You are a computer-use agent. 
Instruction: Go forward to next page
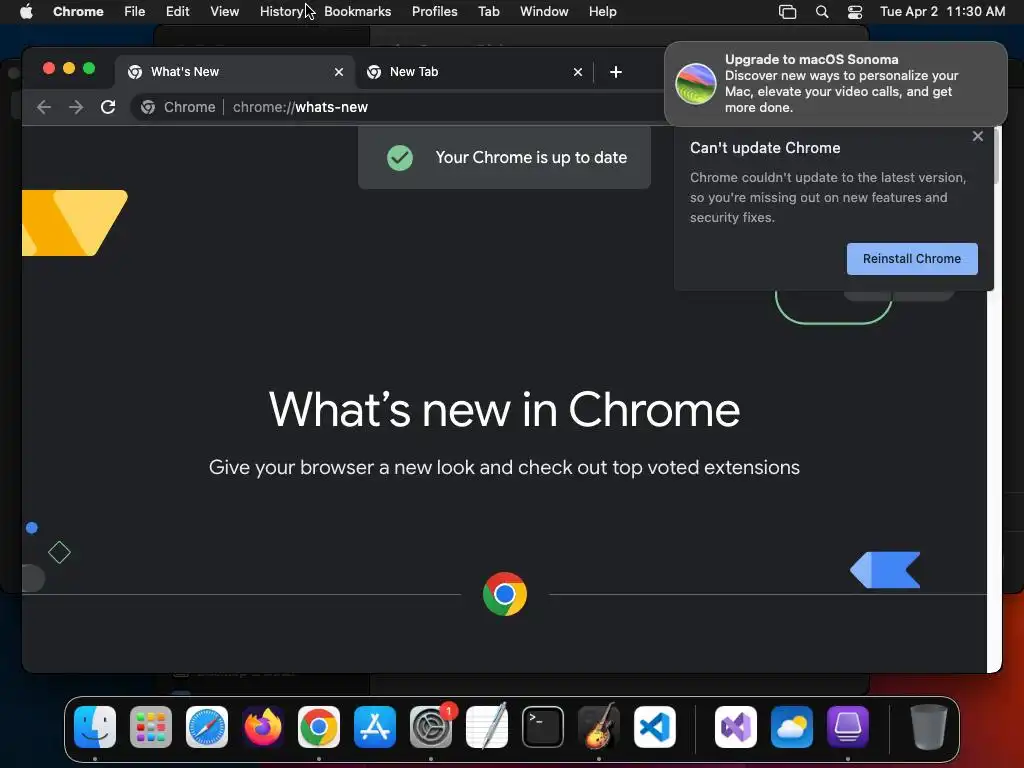click(x=76, y=107)
